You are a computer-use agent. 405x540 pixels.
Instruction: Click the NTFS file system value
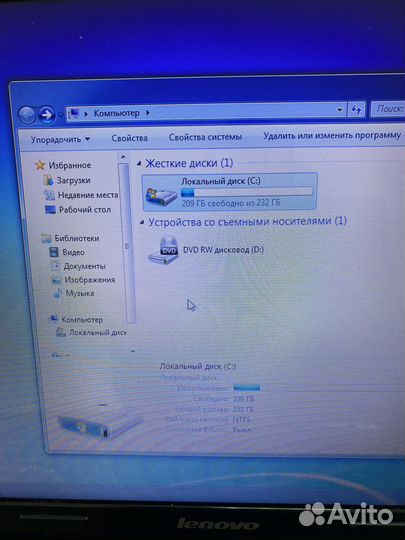pos(241,420)
